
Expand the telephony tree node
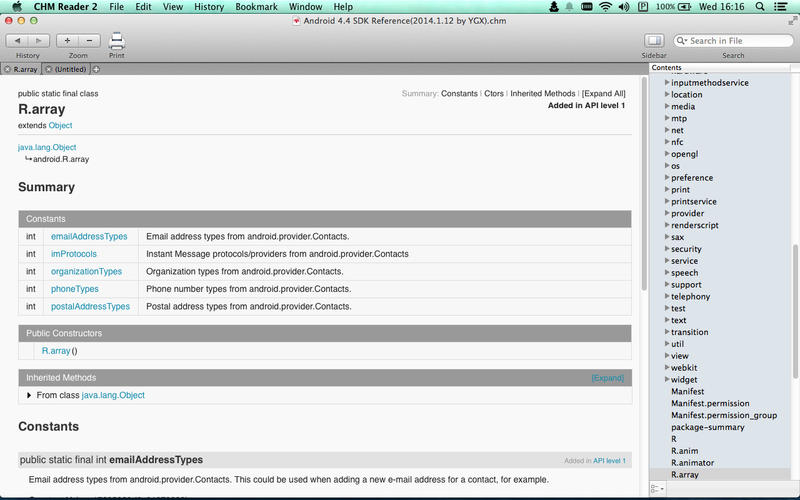[x=667, y=296]
